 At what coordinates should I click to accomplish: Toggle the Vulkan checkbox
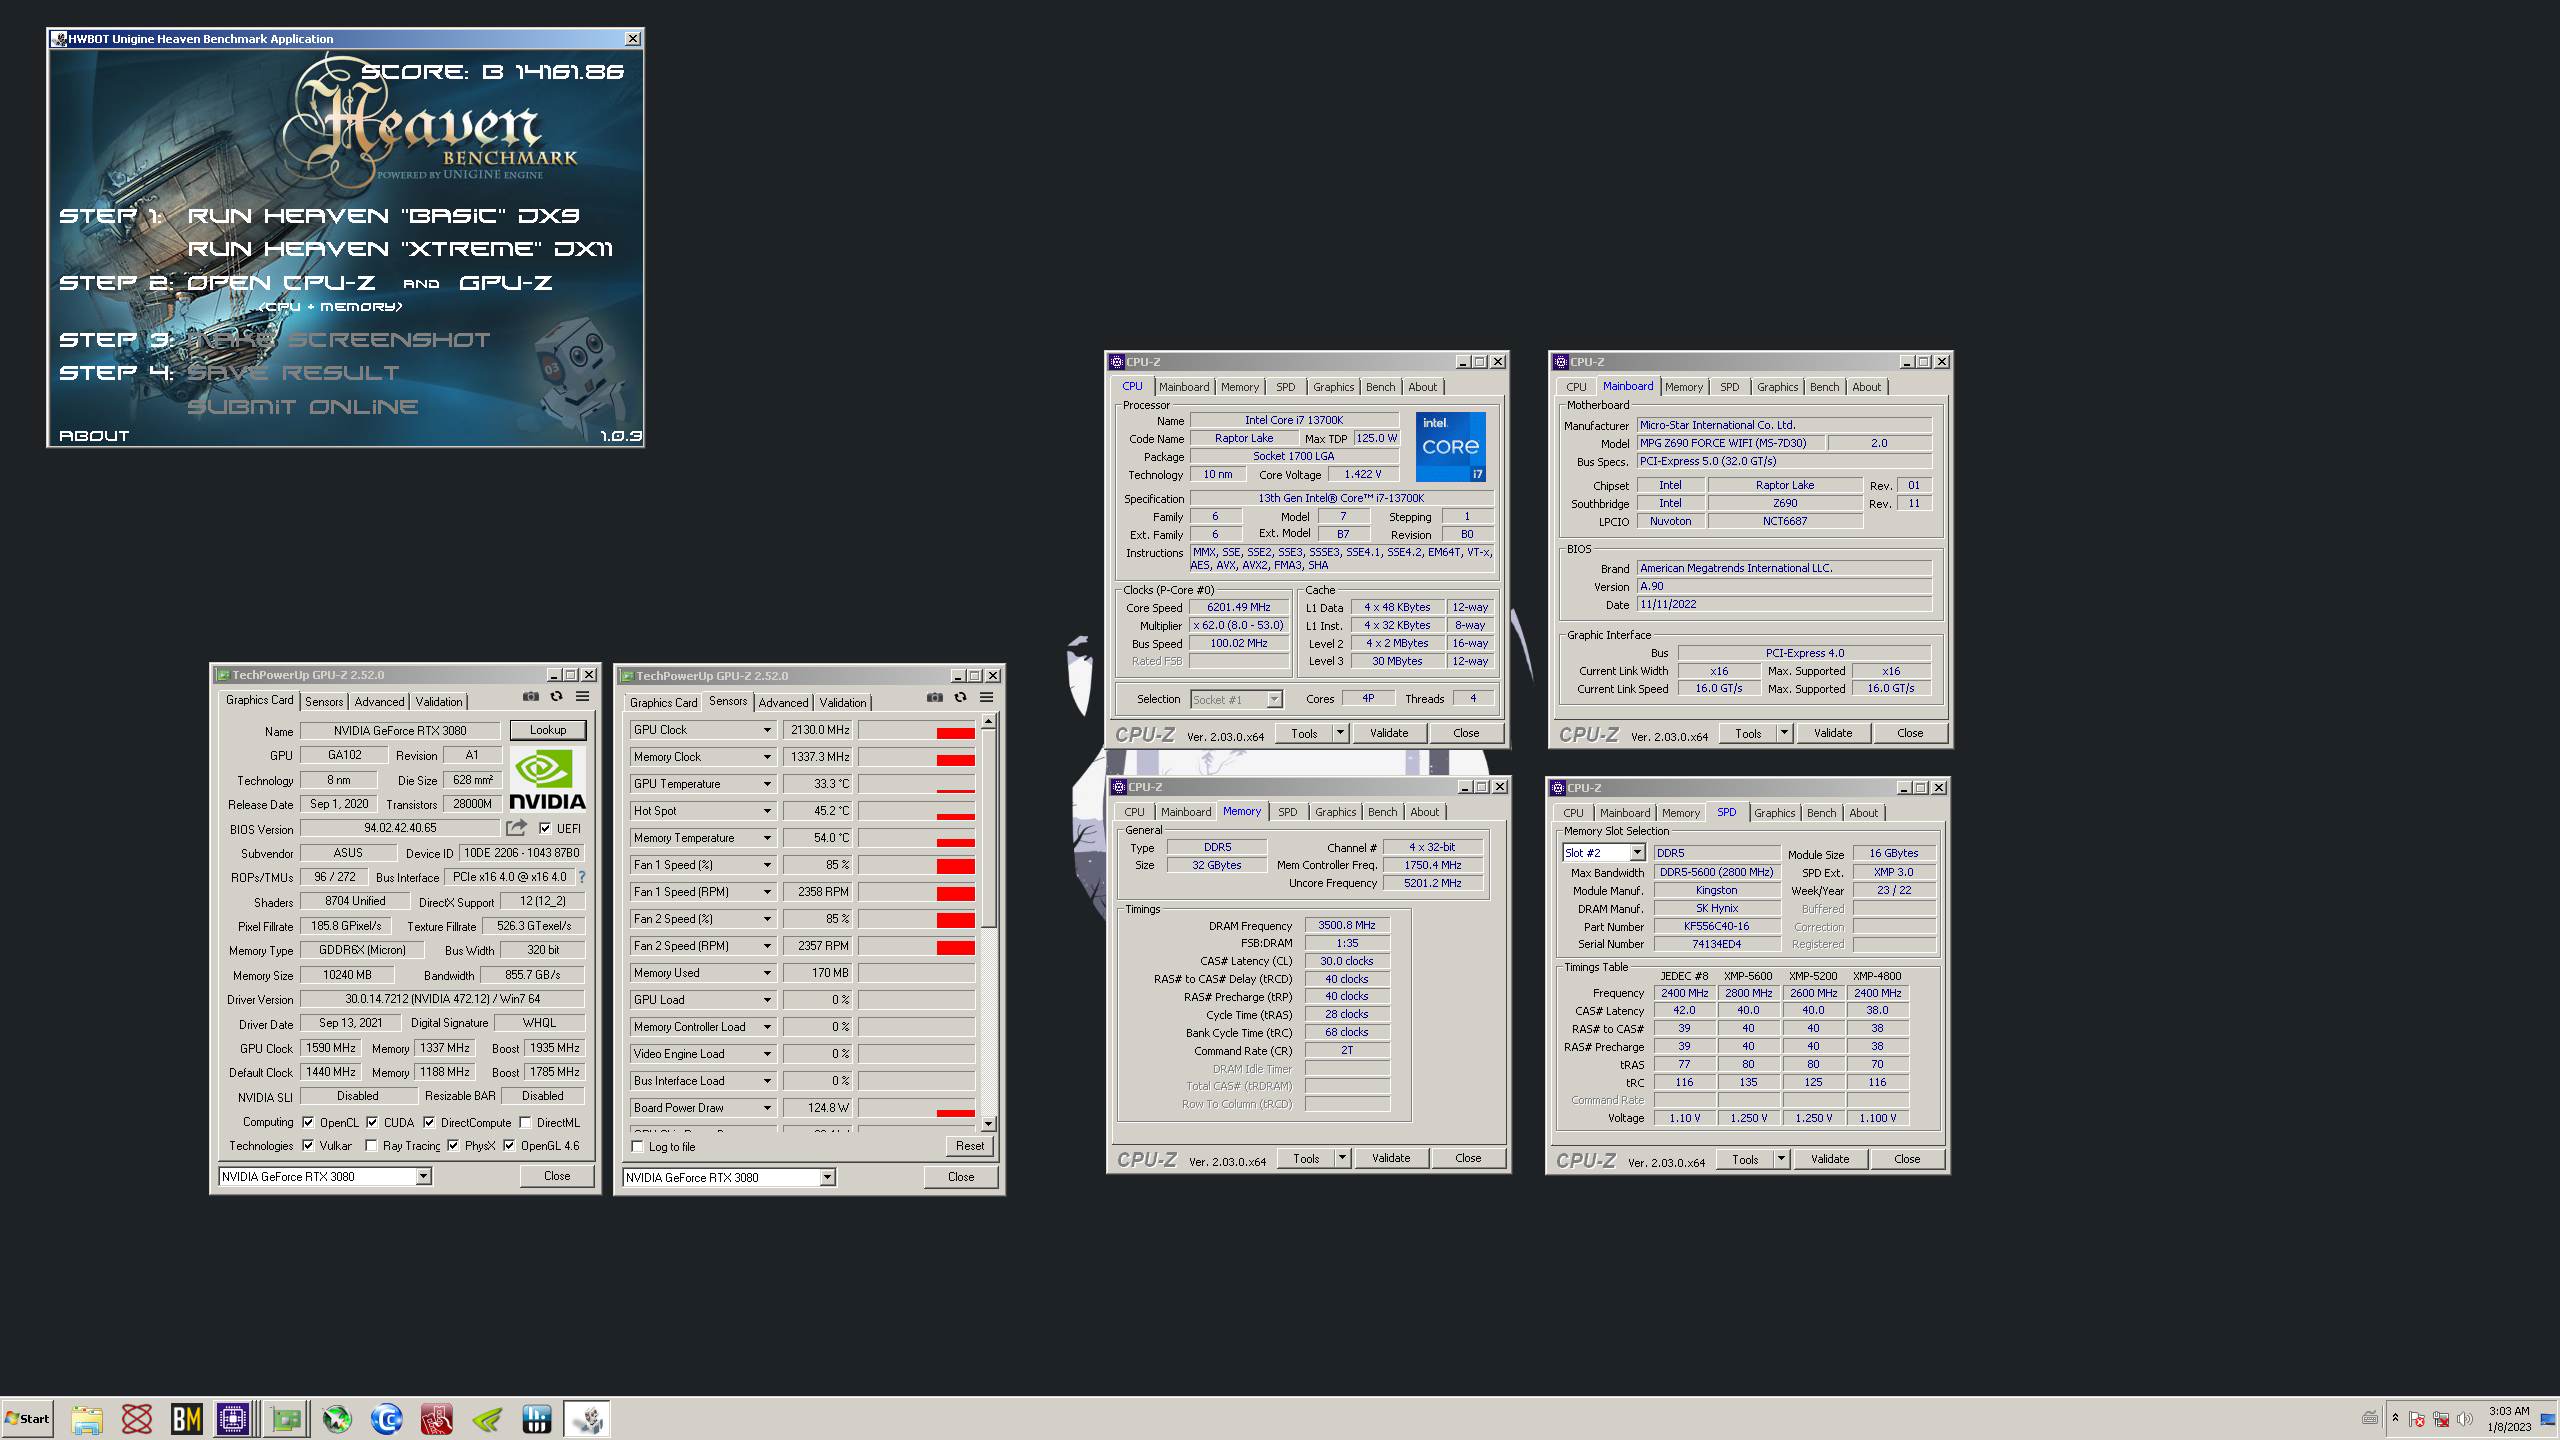click(309, 1146)
